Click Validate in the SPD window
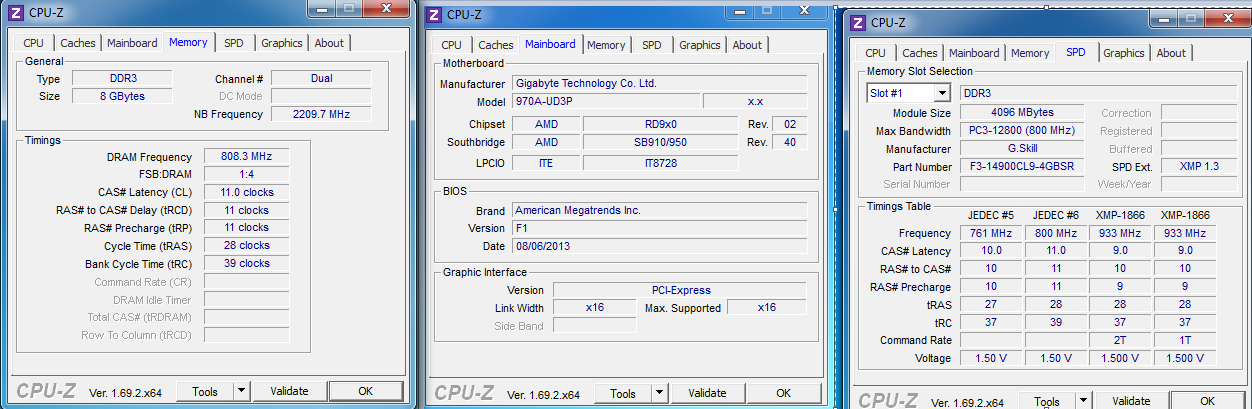 (1132, 400)
